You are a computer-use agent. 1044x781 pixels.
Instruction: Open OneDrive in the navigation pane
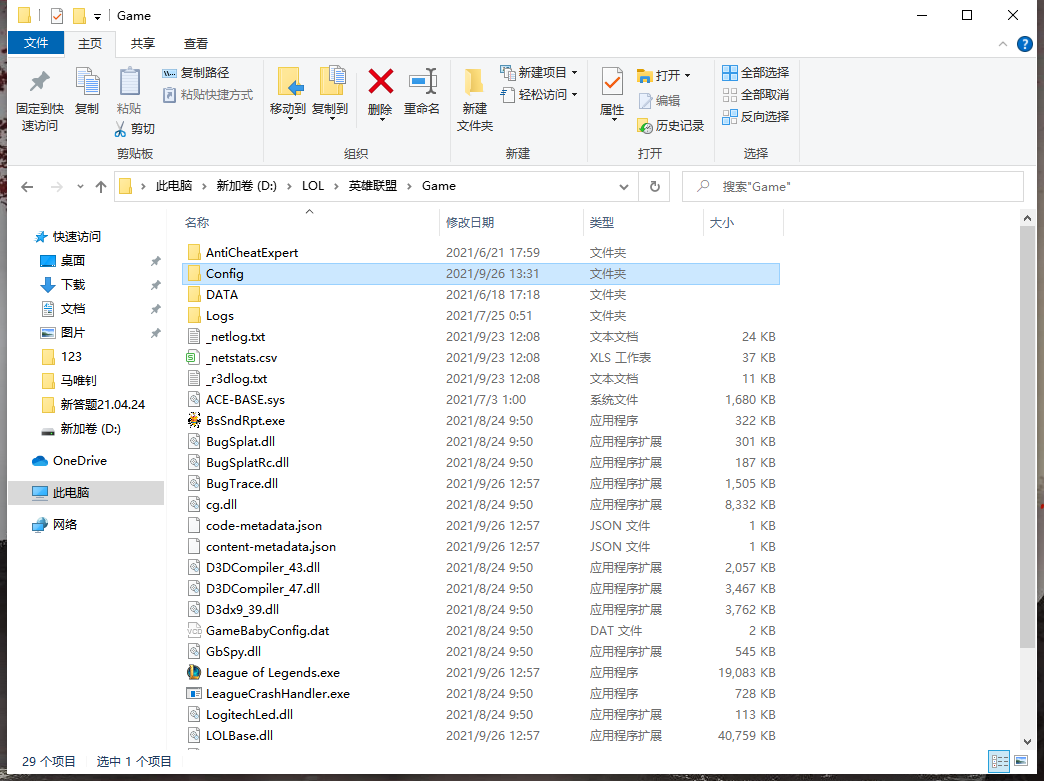pos(79,461)
